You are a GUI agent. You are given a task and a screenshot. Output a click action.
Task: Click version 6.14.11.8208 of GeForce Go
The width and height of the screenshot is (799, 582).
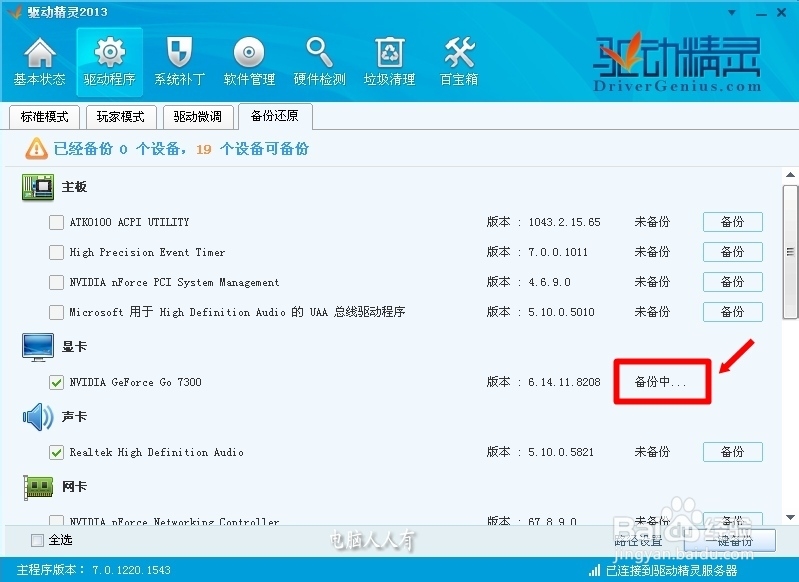564,382
